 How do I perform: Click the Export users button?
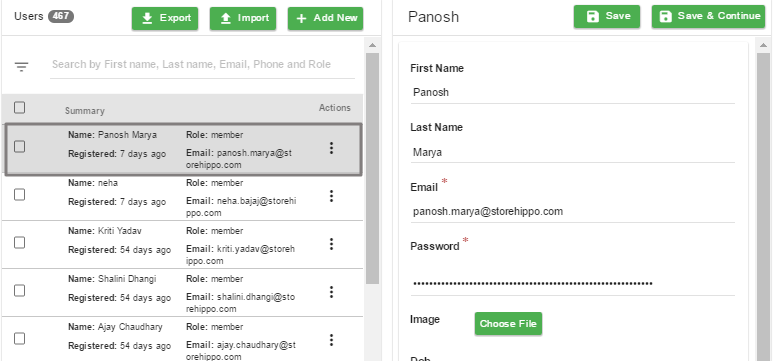coord(165,18)
